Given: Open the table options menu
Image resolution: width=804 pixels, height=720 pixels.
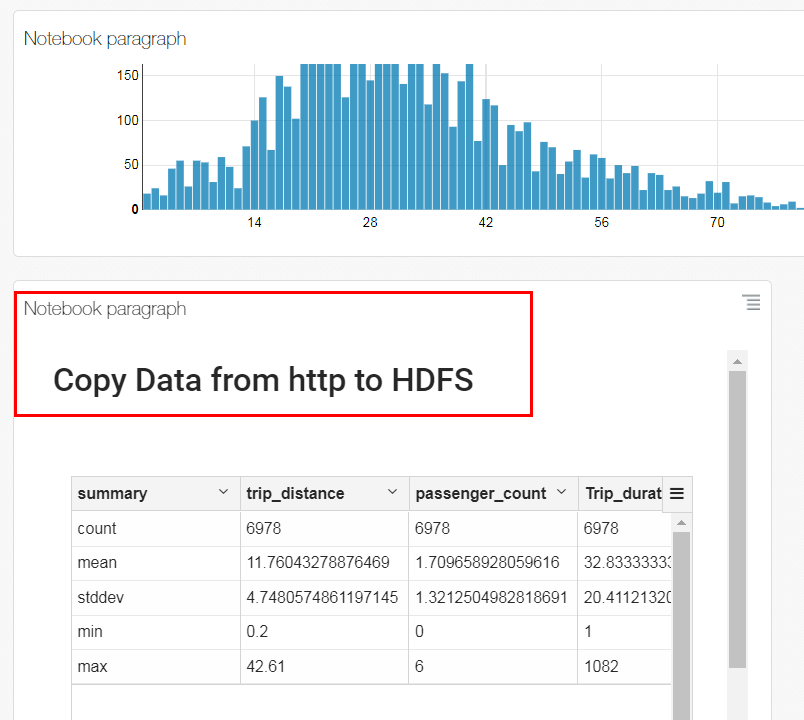Looking at the screenshot, I should click(677, 493).
